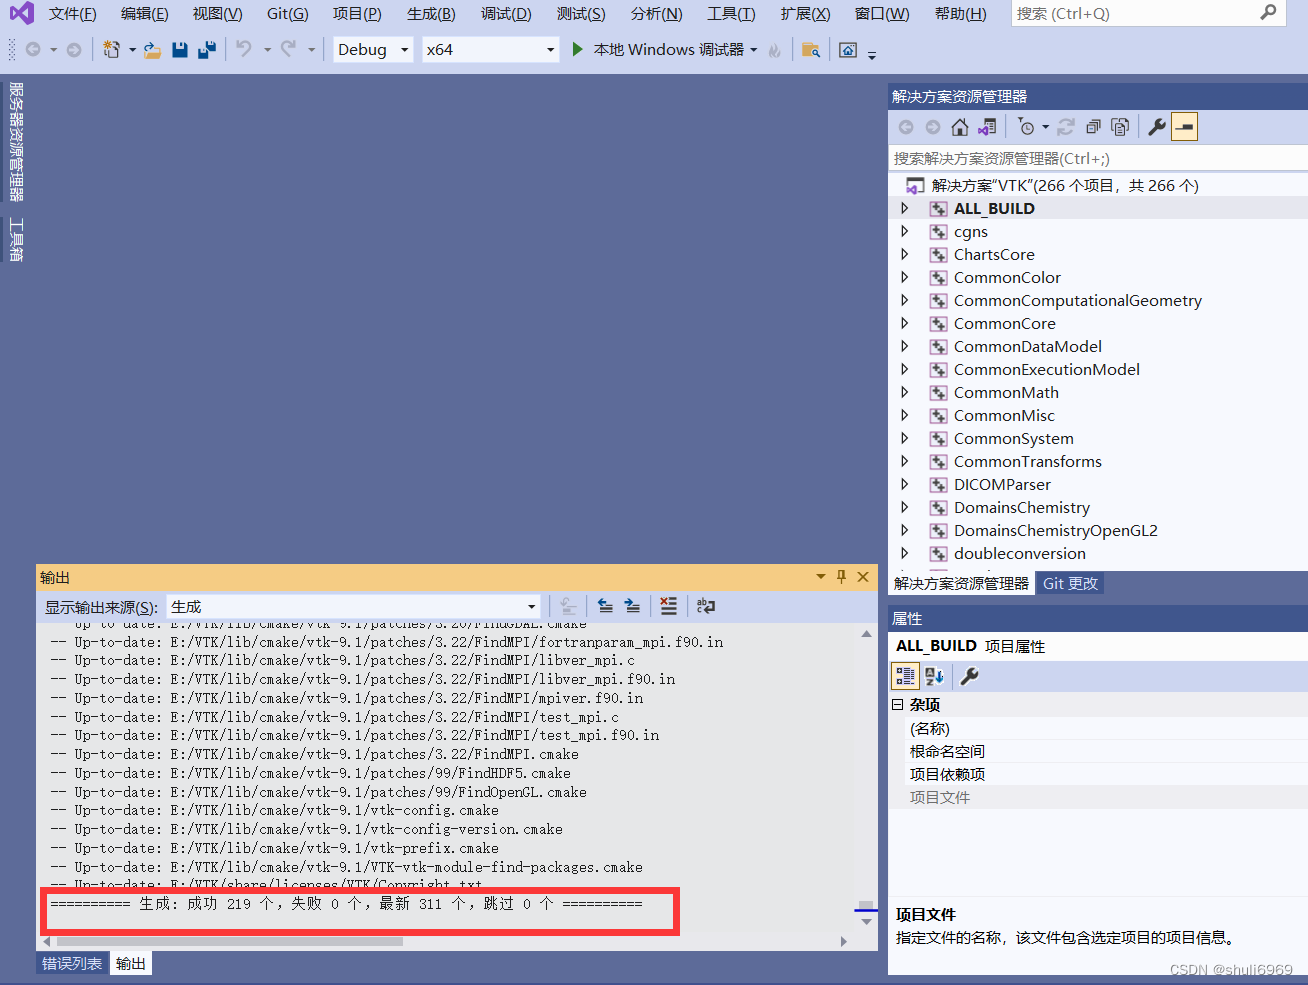Click the search magnifier icon
Screen dimensions: 1308x985
[1268, 13]
